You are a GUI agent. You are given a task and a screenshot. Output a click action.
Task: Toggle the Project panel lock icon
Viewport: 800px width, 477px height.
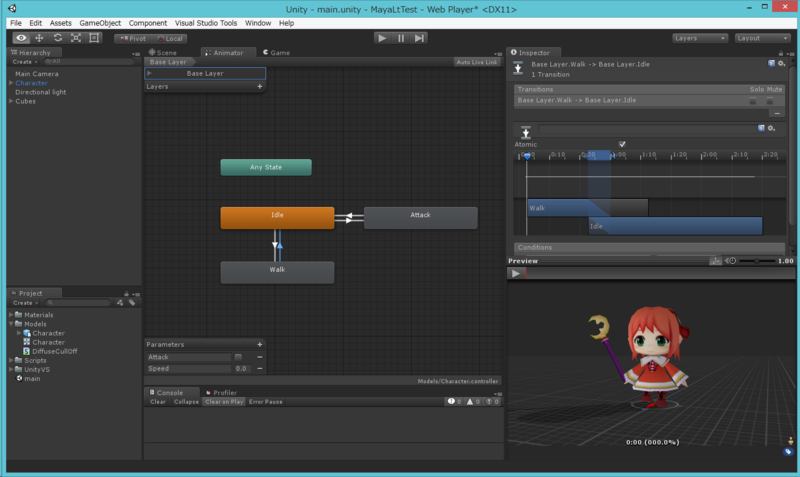point(126,293)
